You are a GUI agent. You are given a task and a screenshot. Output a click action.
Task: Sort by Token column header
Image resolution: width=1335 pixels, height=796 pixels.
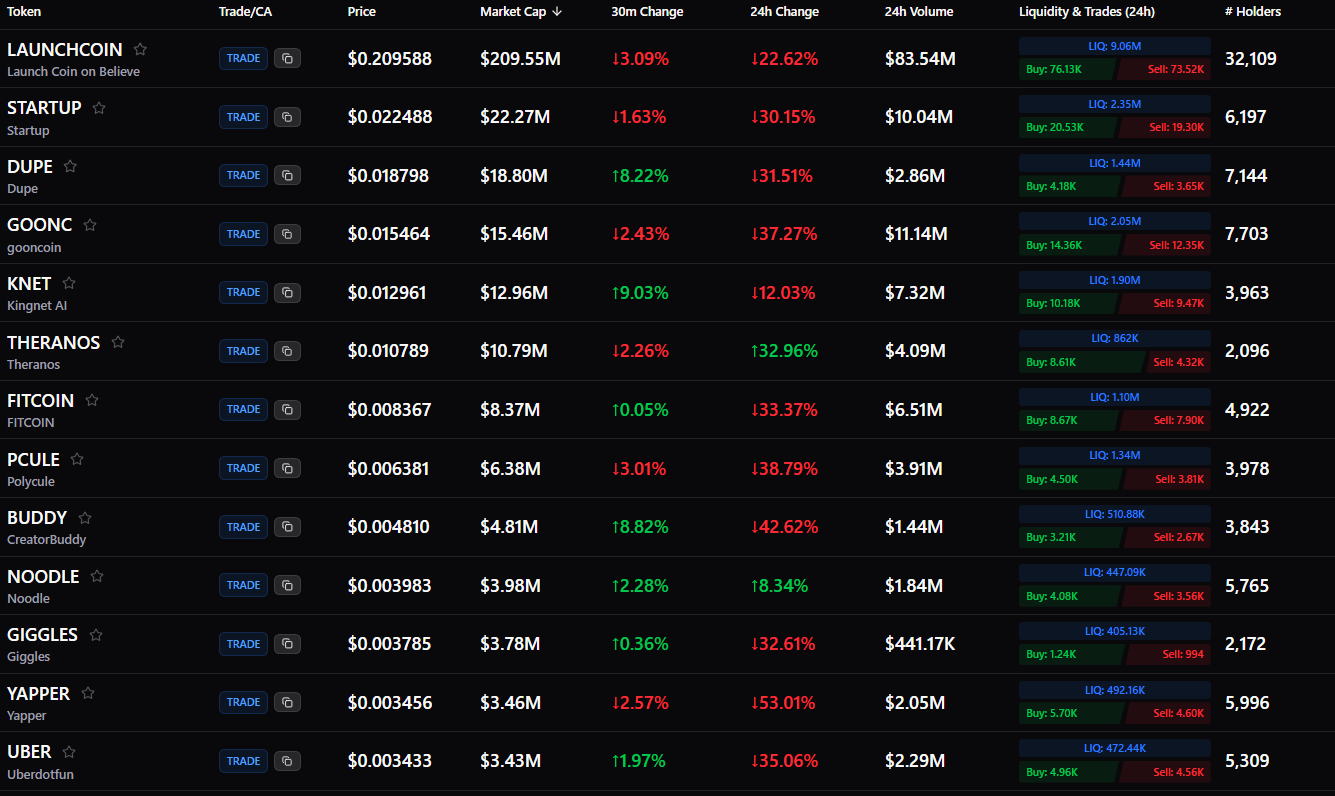click(x=24, y=12)
